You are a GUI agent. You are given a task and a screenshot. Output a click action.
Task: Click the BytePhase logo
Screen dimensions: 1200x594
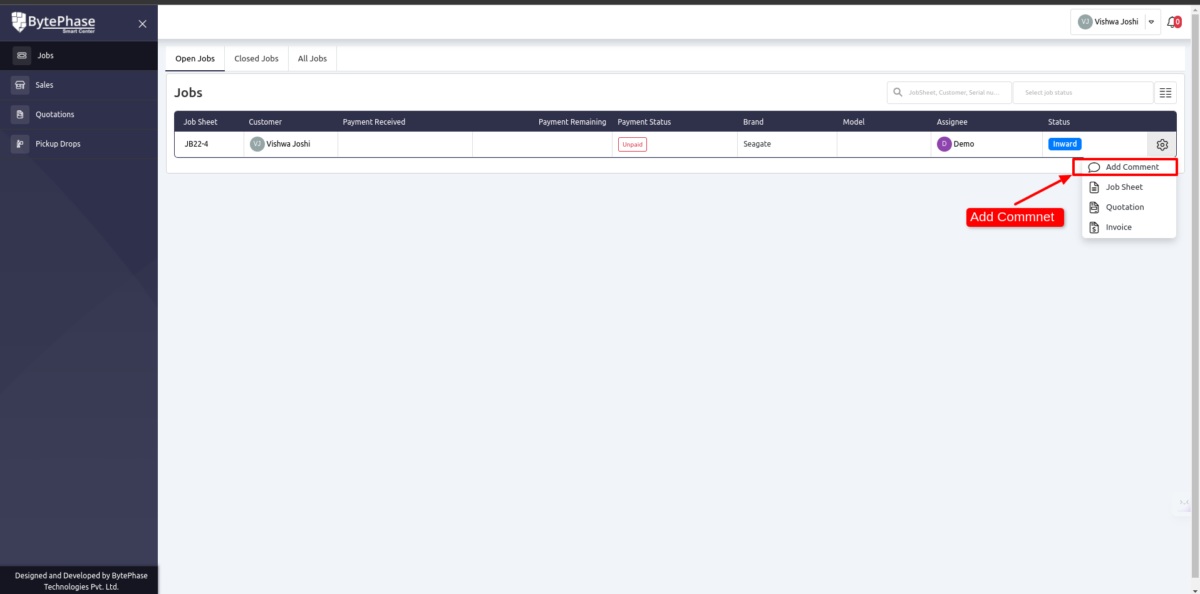[53, 22]
